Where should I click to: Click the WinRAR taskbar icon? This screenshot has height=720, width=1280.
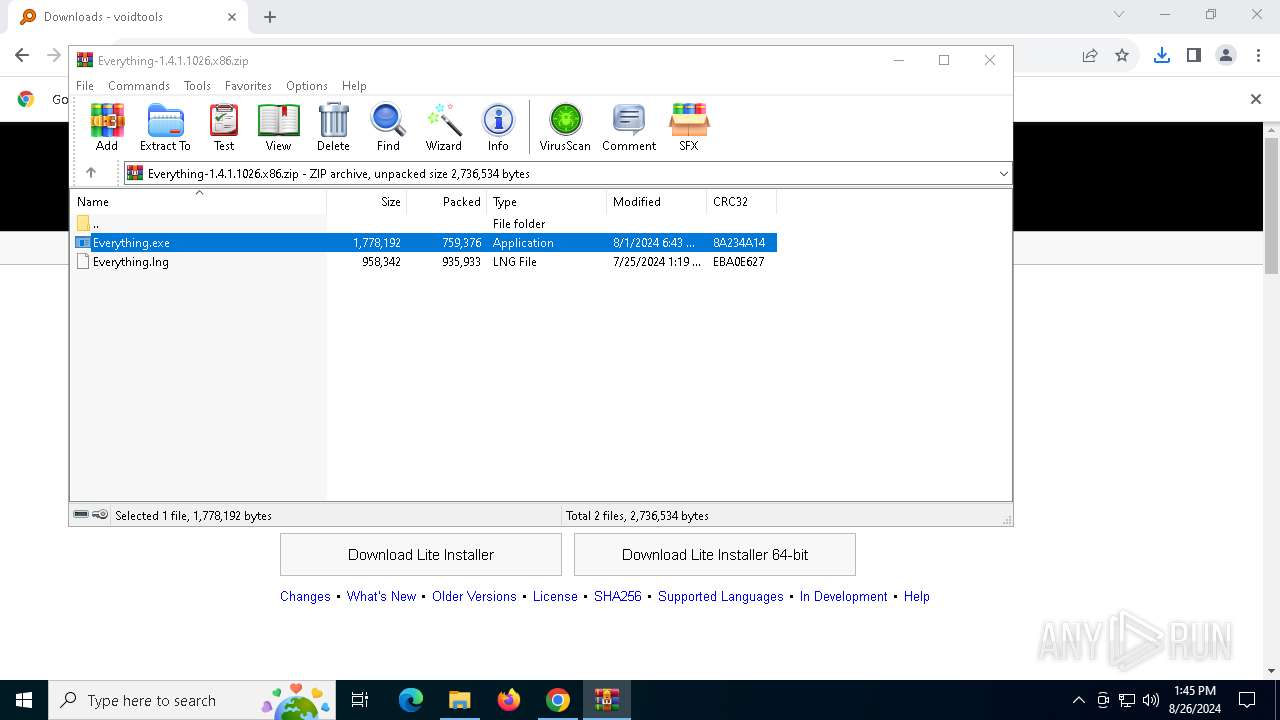607,700
